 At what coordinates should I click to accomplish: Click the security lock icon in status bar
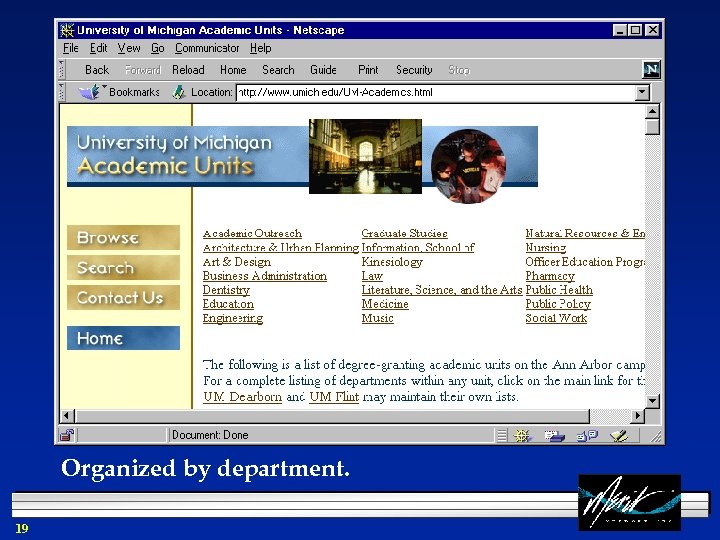pyautogui.click(x=68, y=434)
